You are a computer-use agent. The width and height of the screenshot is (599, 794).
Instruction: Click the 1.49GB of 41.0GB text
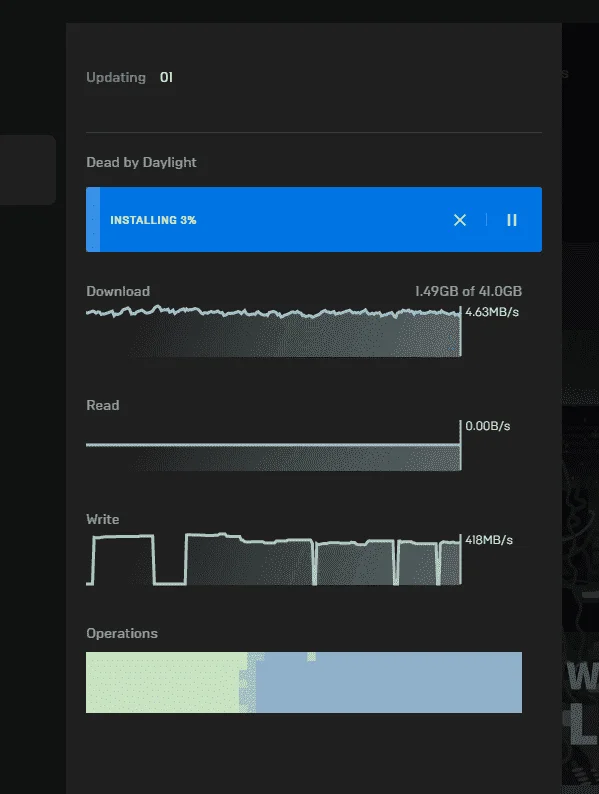[x=468, y=291]
